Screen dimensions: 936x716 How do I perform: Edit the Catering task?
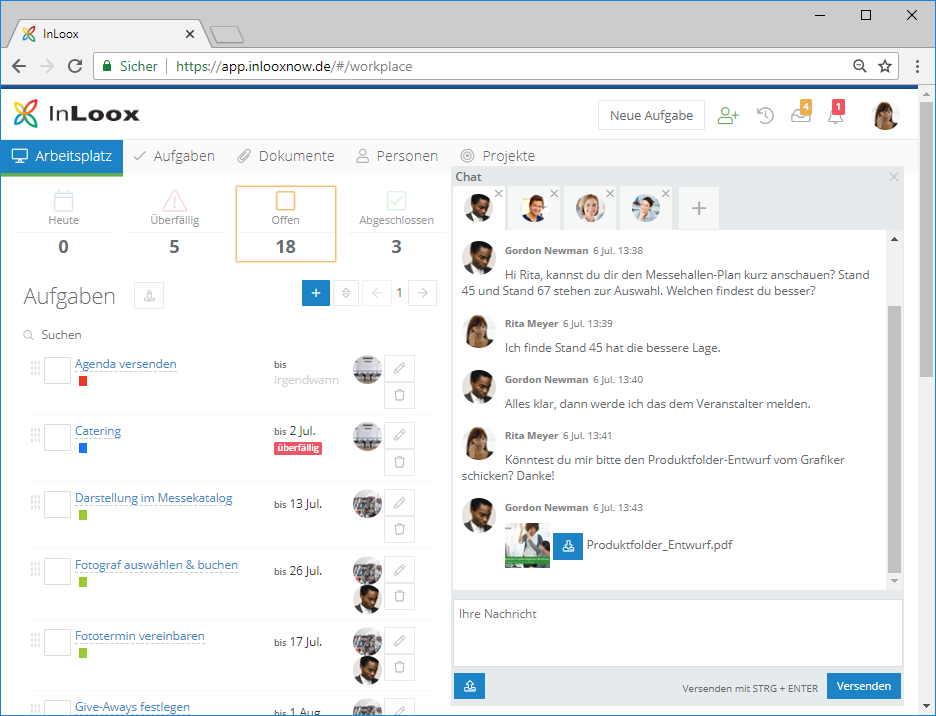[x=399, y=435]
